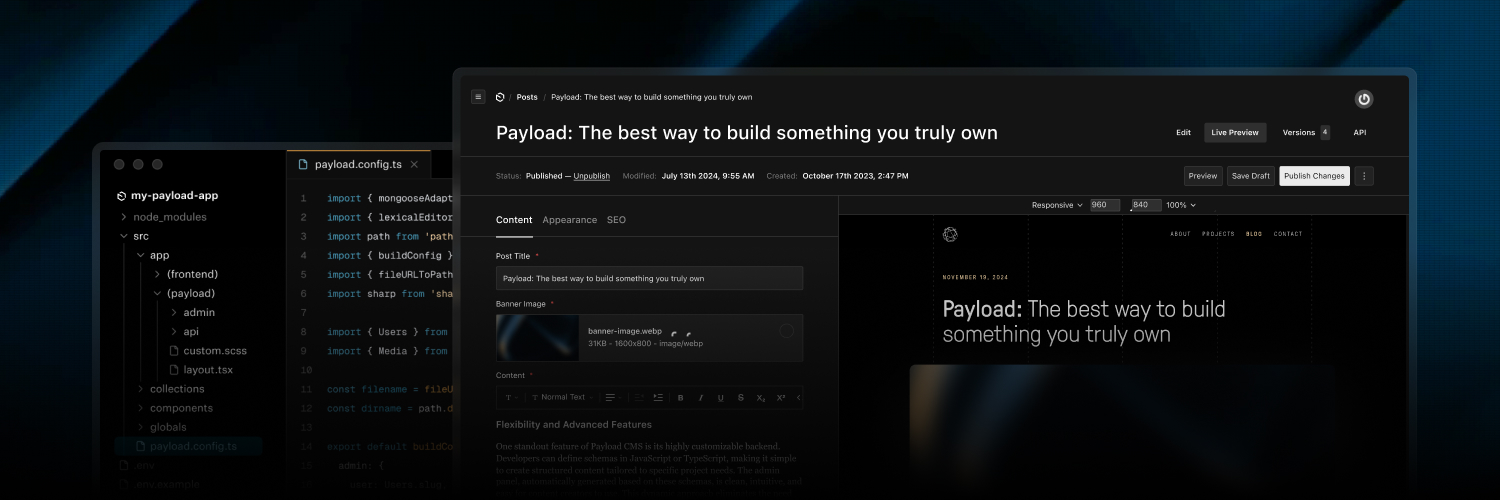Open the hamburger navigation menu
Image resolution: width=1500 pixels, height=500 pixels.
tap(478, 97)
